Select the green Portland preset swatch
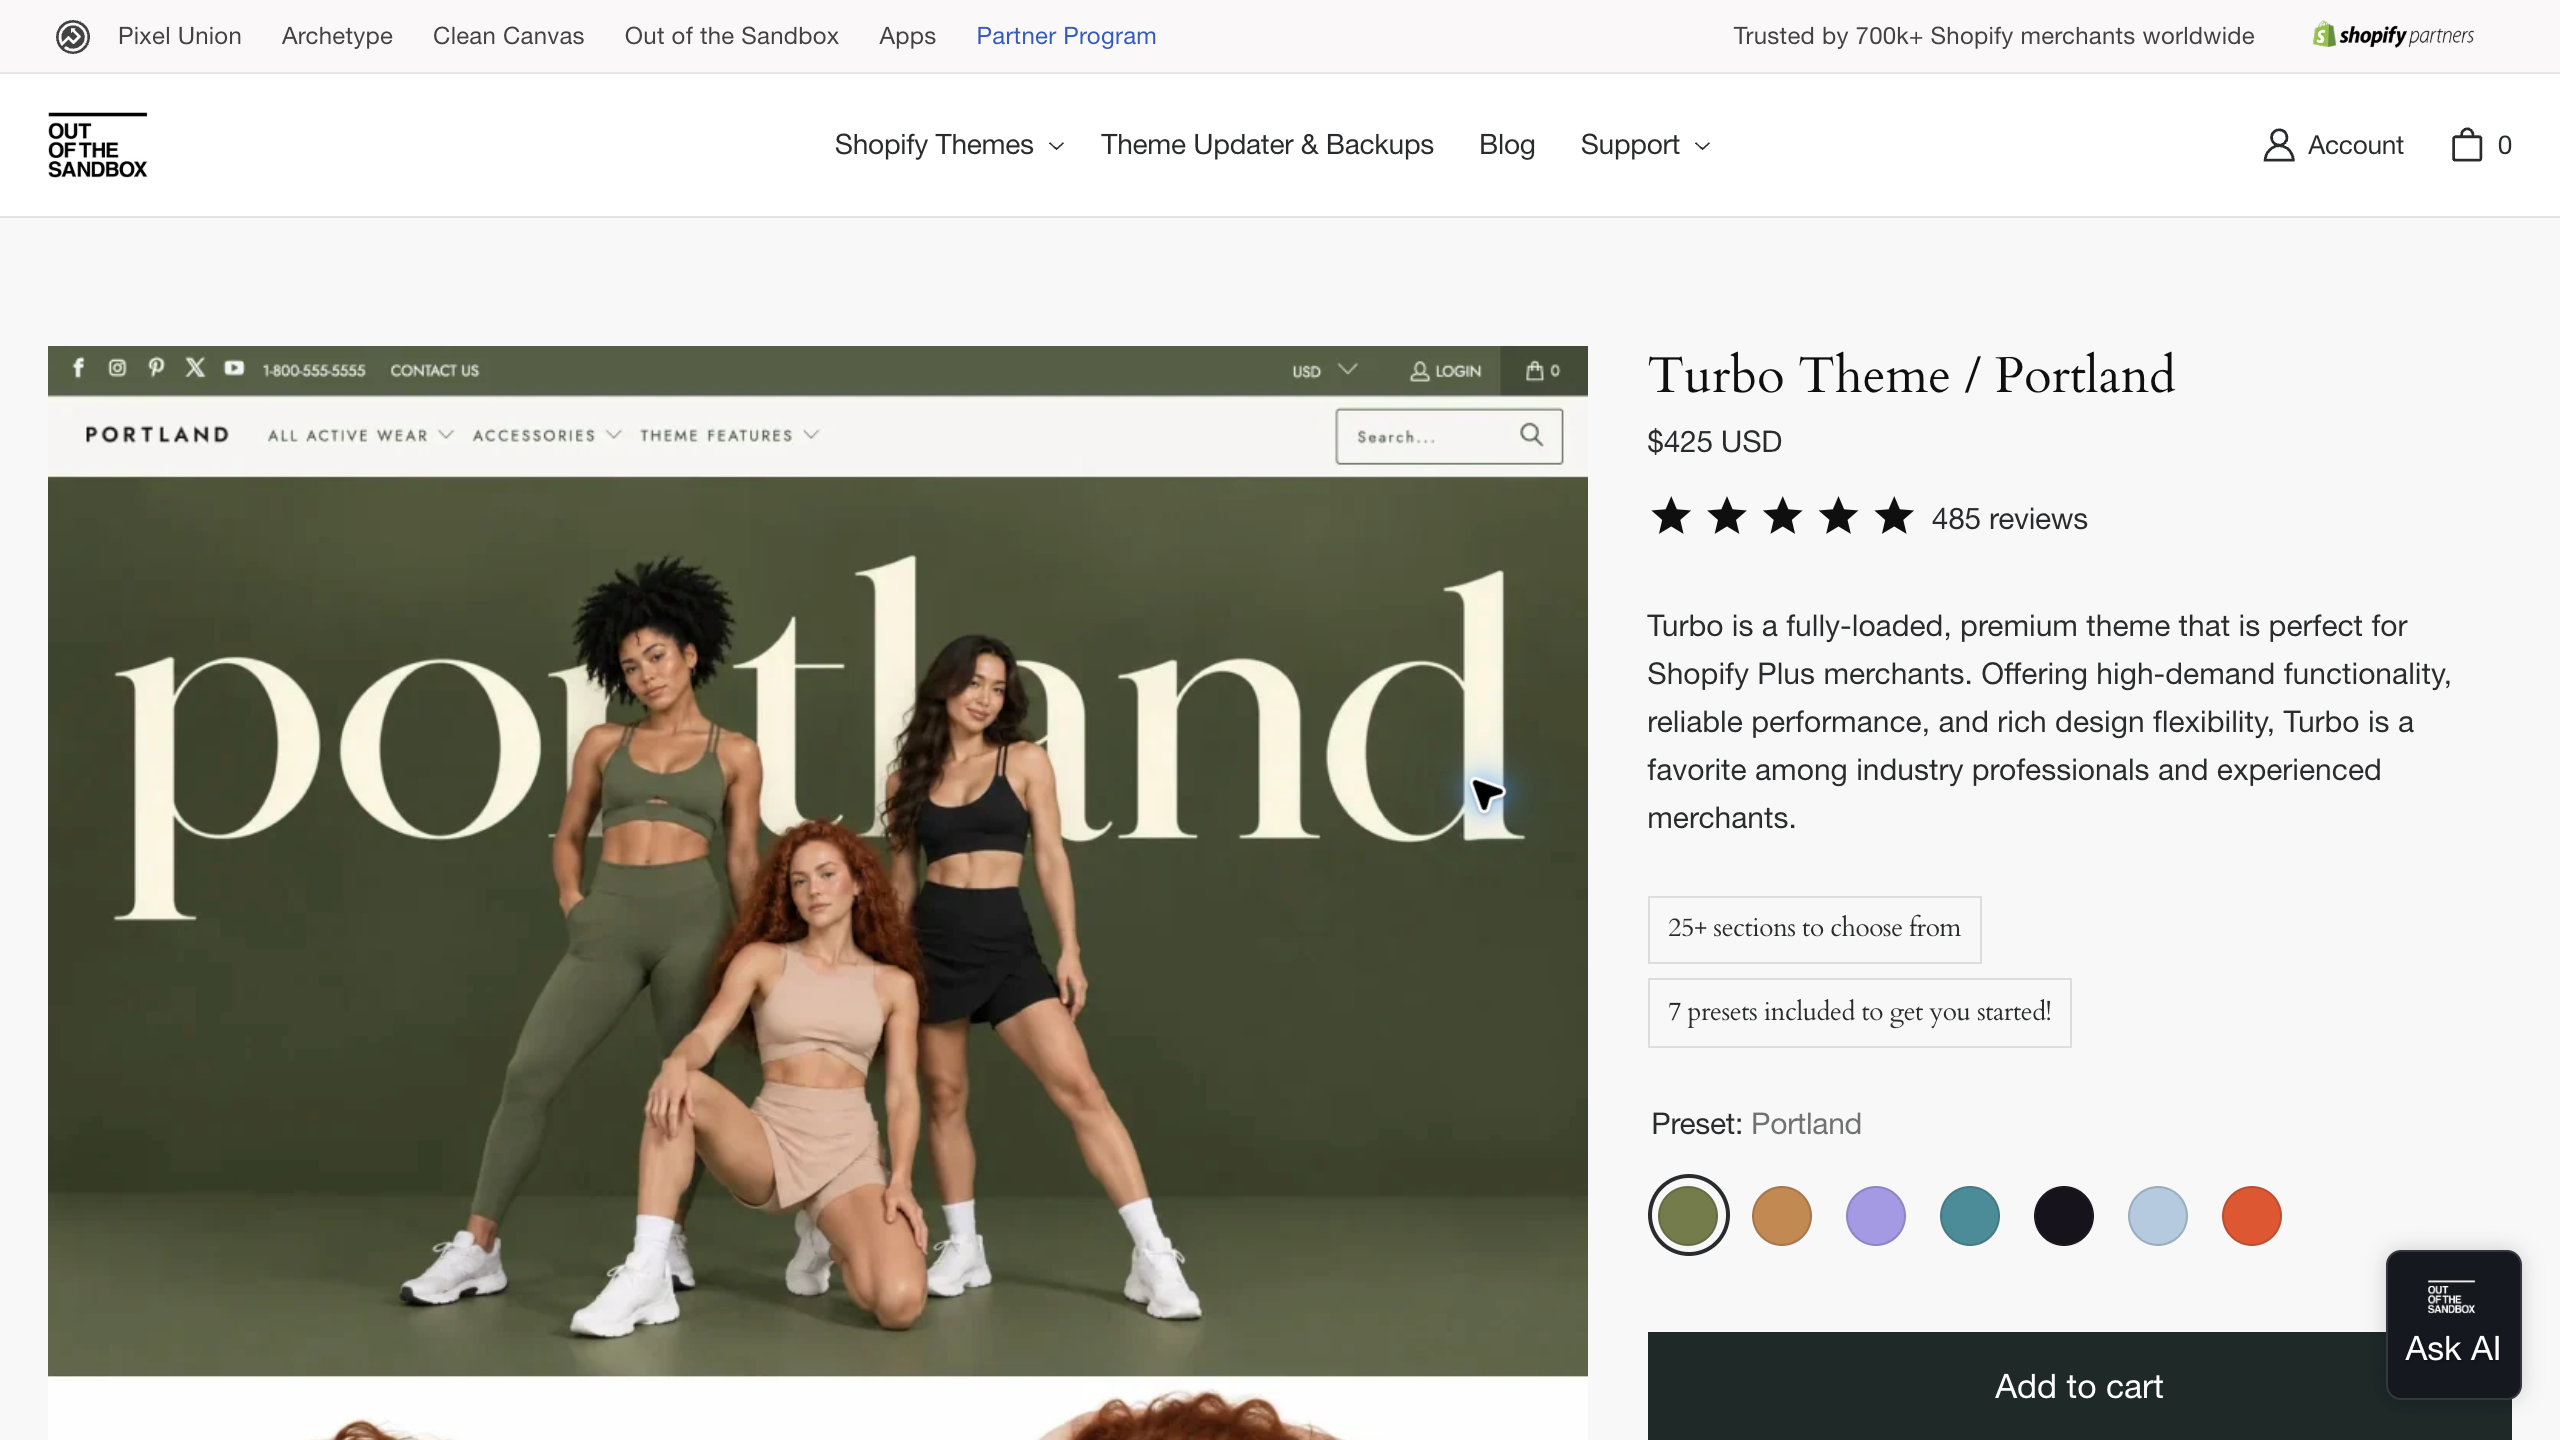The height and width of the screenshot is (1440, 2560). [1688, 1216]
